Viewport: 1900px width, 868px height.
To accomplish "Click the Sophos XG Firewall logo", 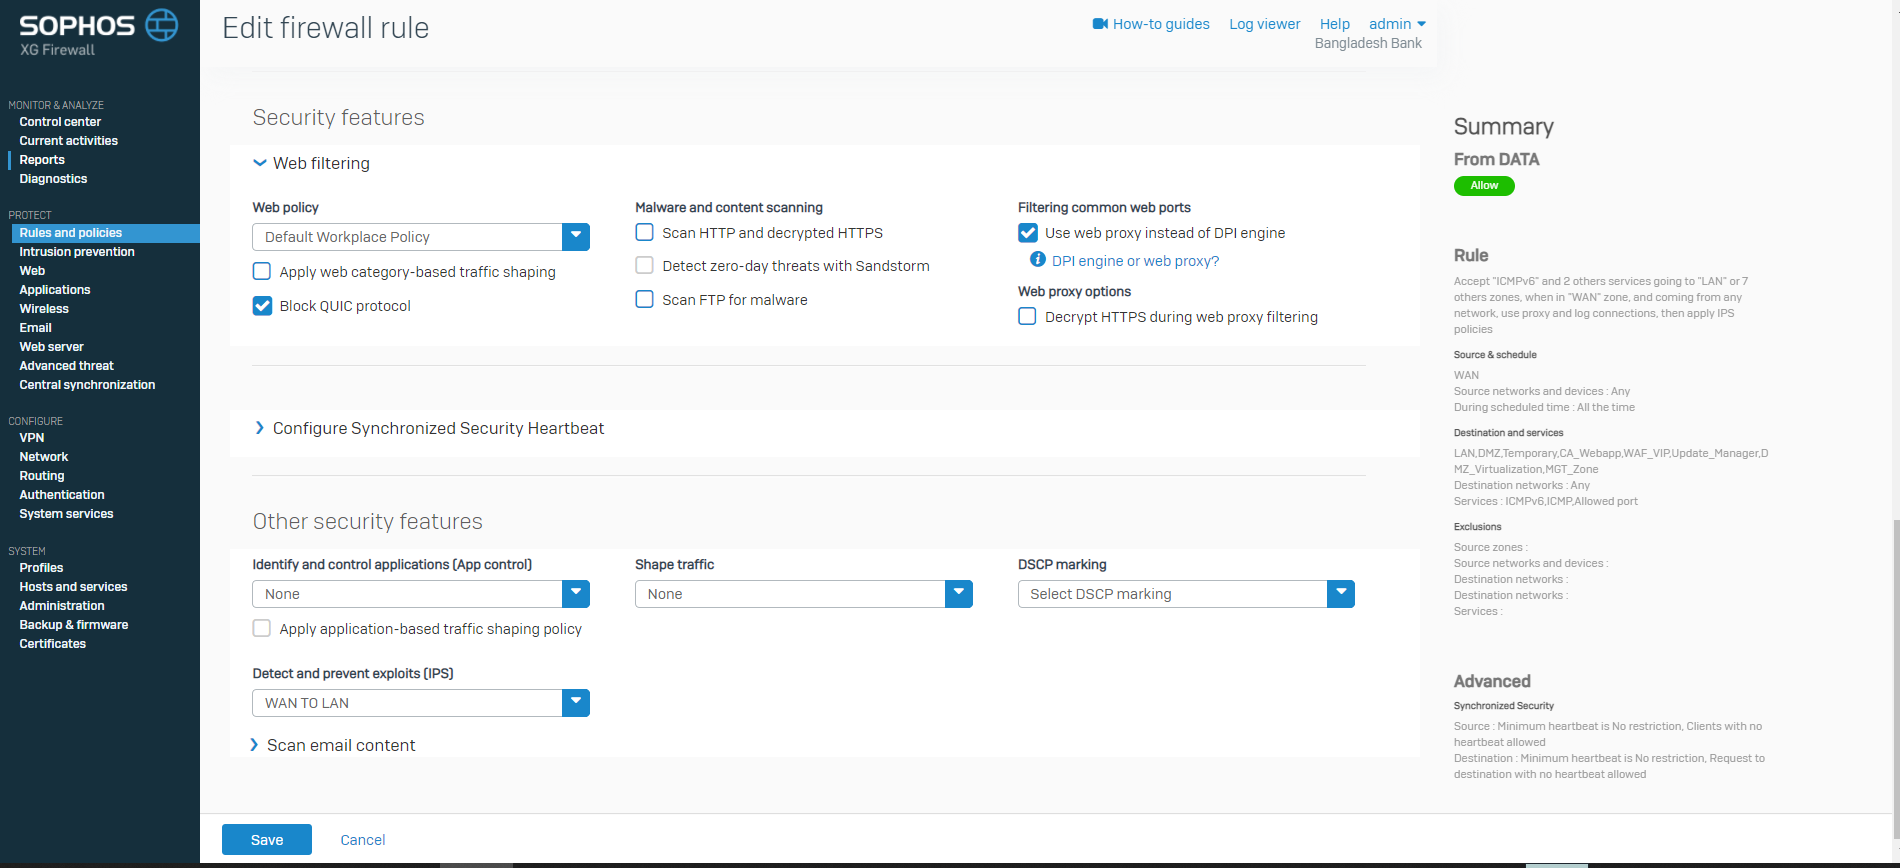I will [x=98, y=33].
